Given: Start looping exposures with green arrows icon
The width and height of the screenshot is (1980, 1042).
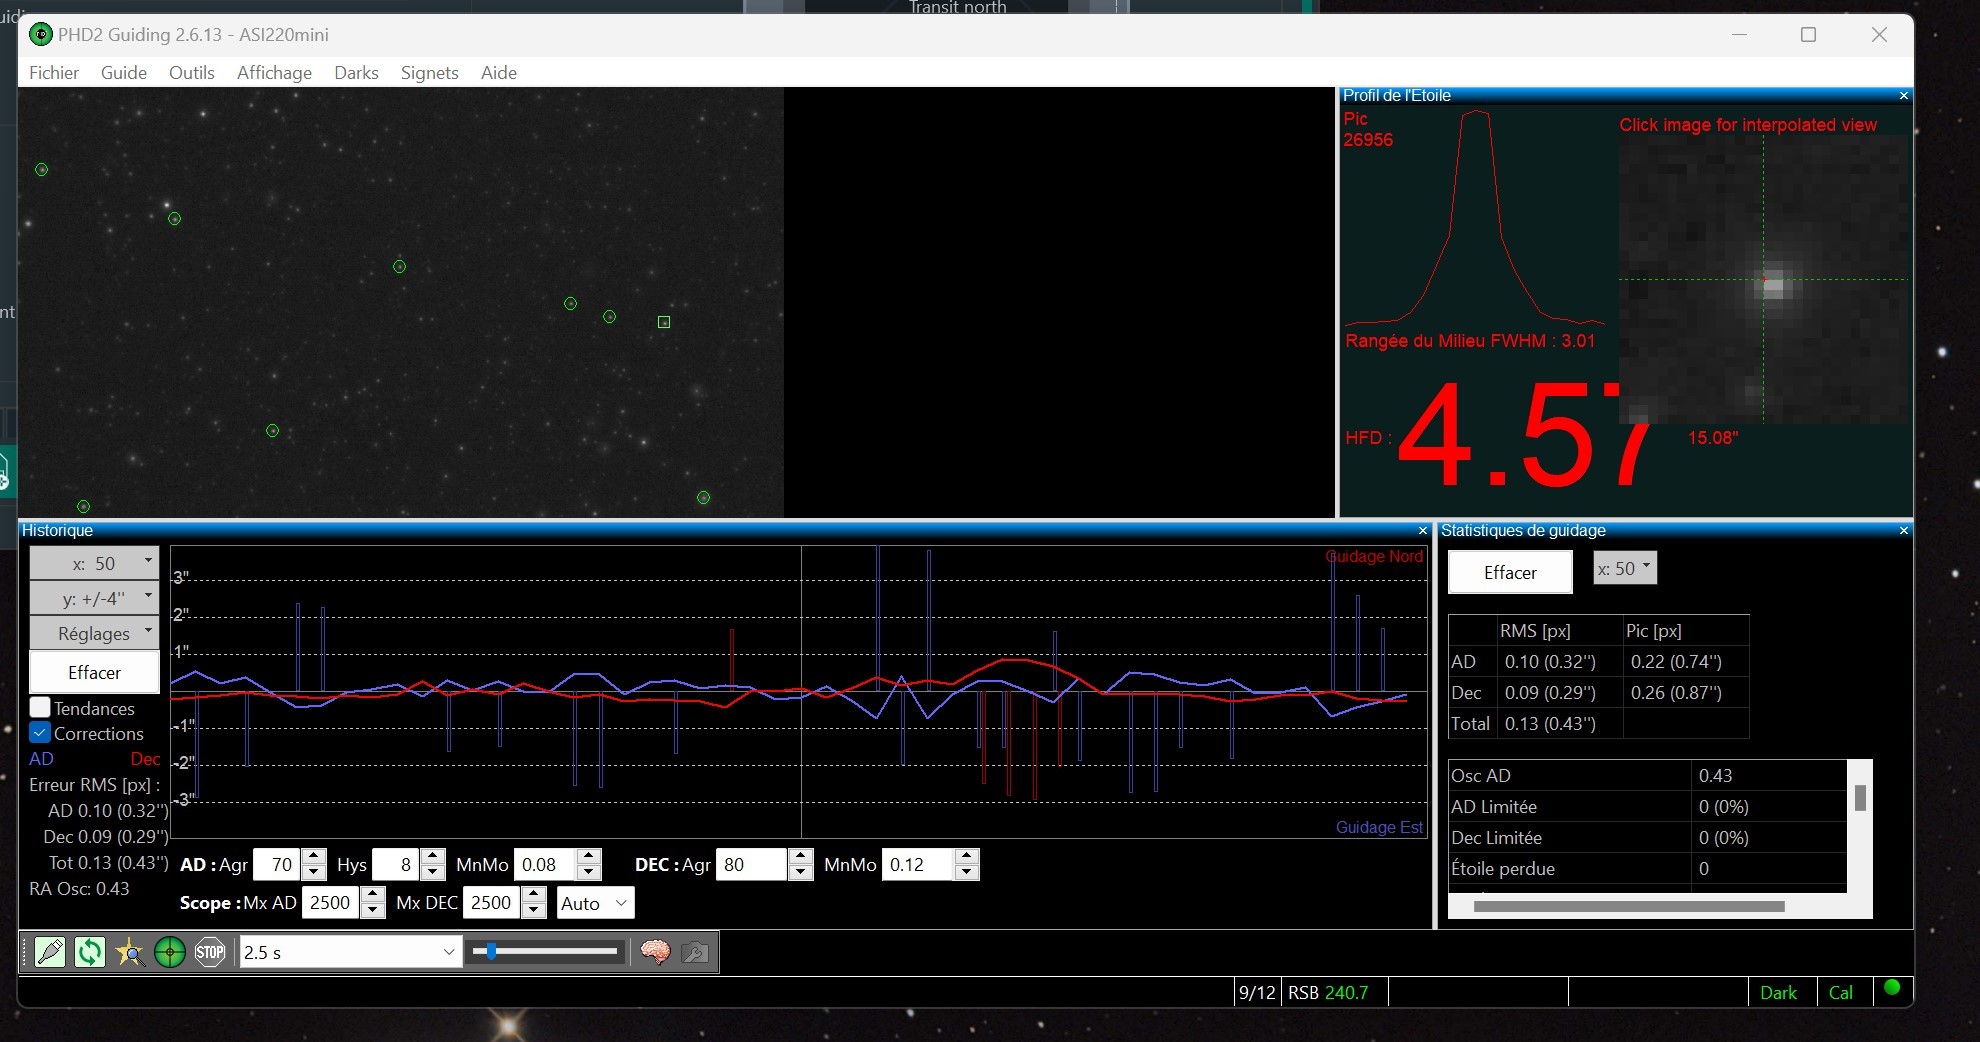Looking at the screenshot, I should (x=90, y=952).
